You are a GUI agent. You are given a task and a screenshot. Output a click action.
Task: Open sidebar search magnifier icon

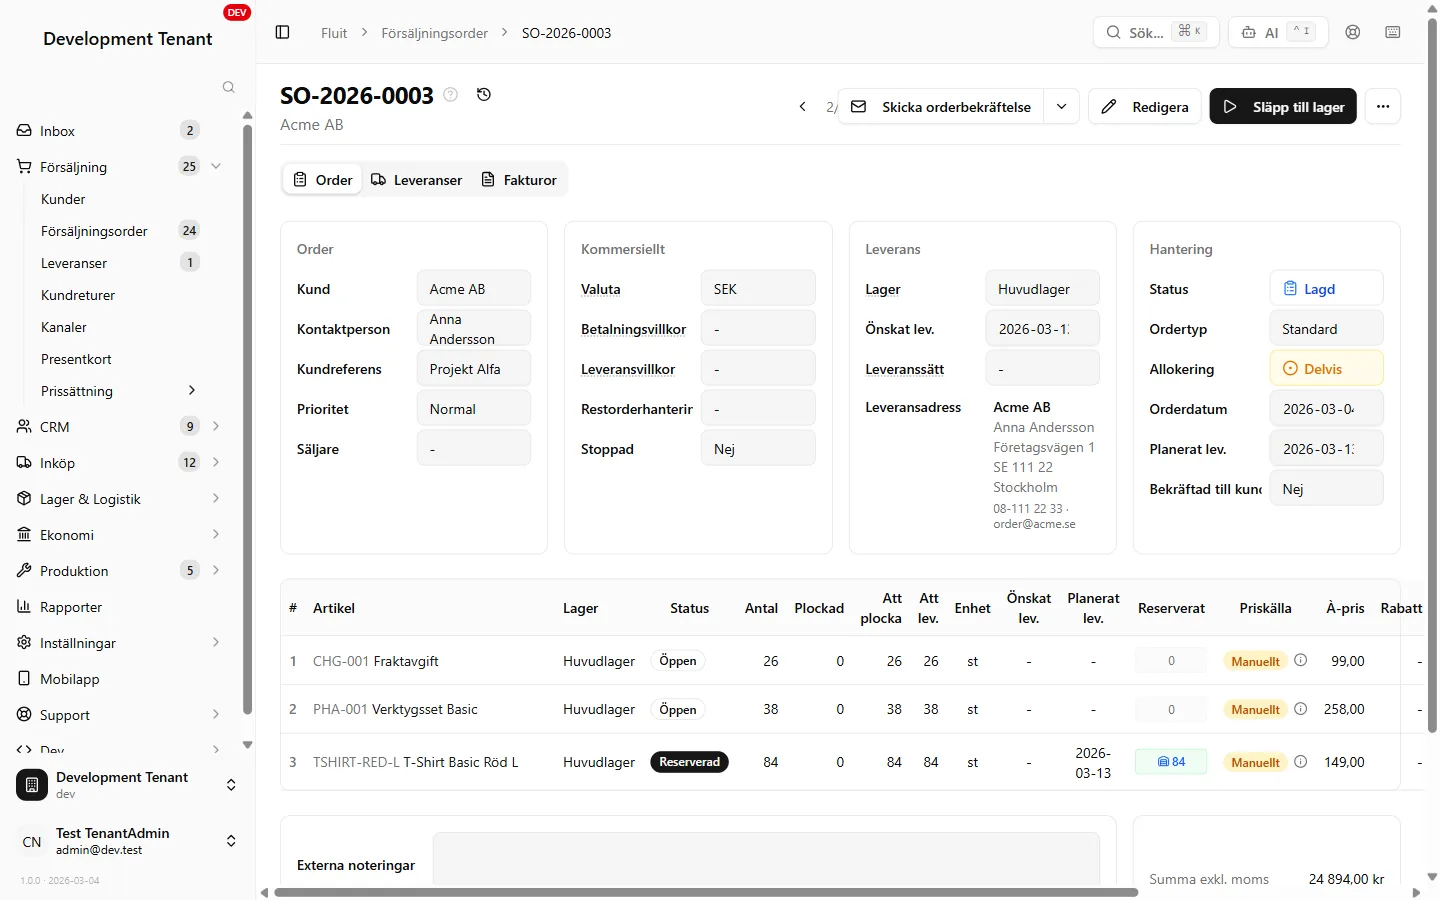(228, 87)
